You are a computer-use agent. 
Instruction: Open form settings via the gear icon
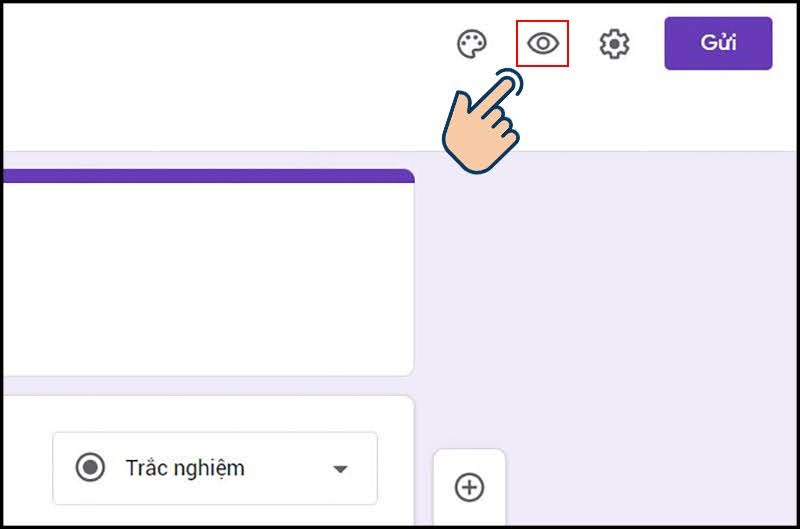tap(614, 45)
